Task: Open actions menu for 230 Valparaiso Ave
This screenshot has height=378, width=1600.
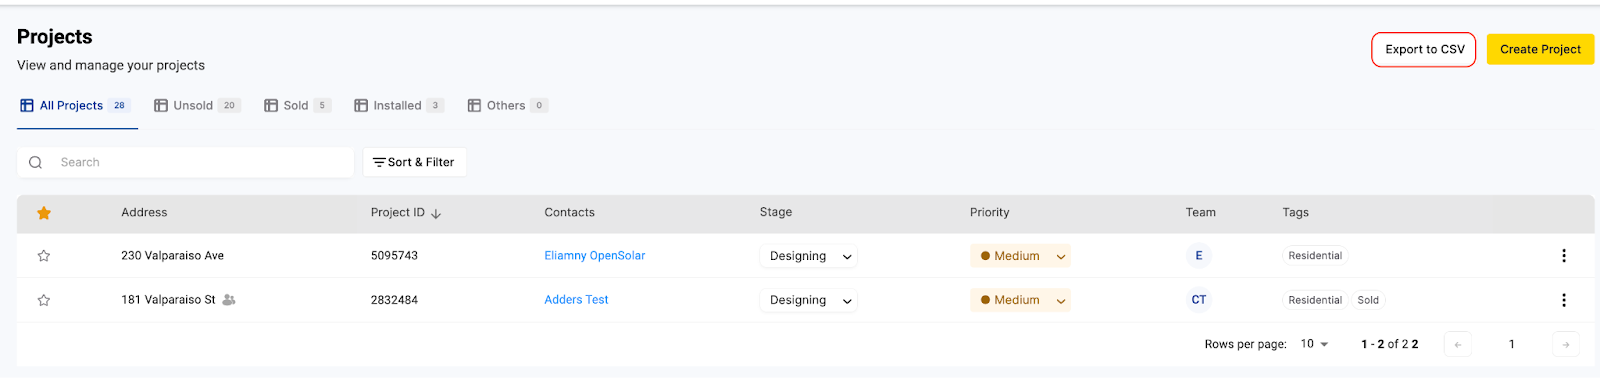Action: (x=1564, y=256)
